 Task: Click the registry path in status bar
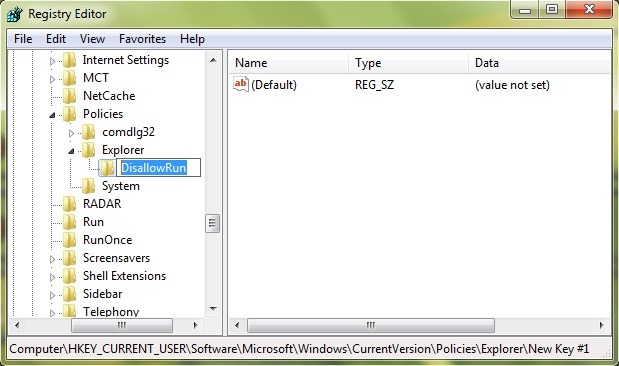point(299,349)
